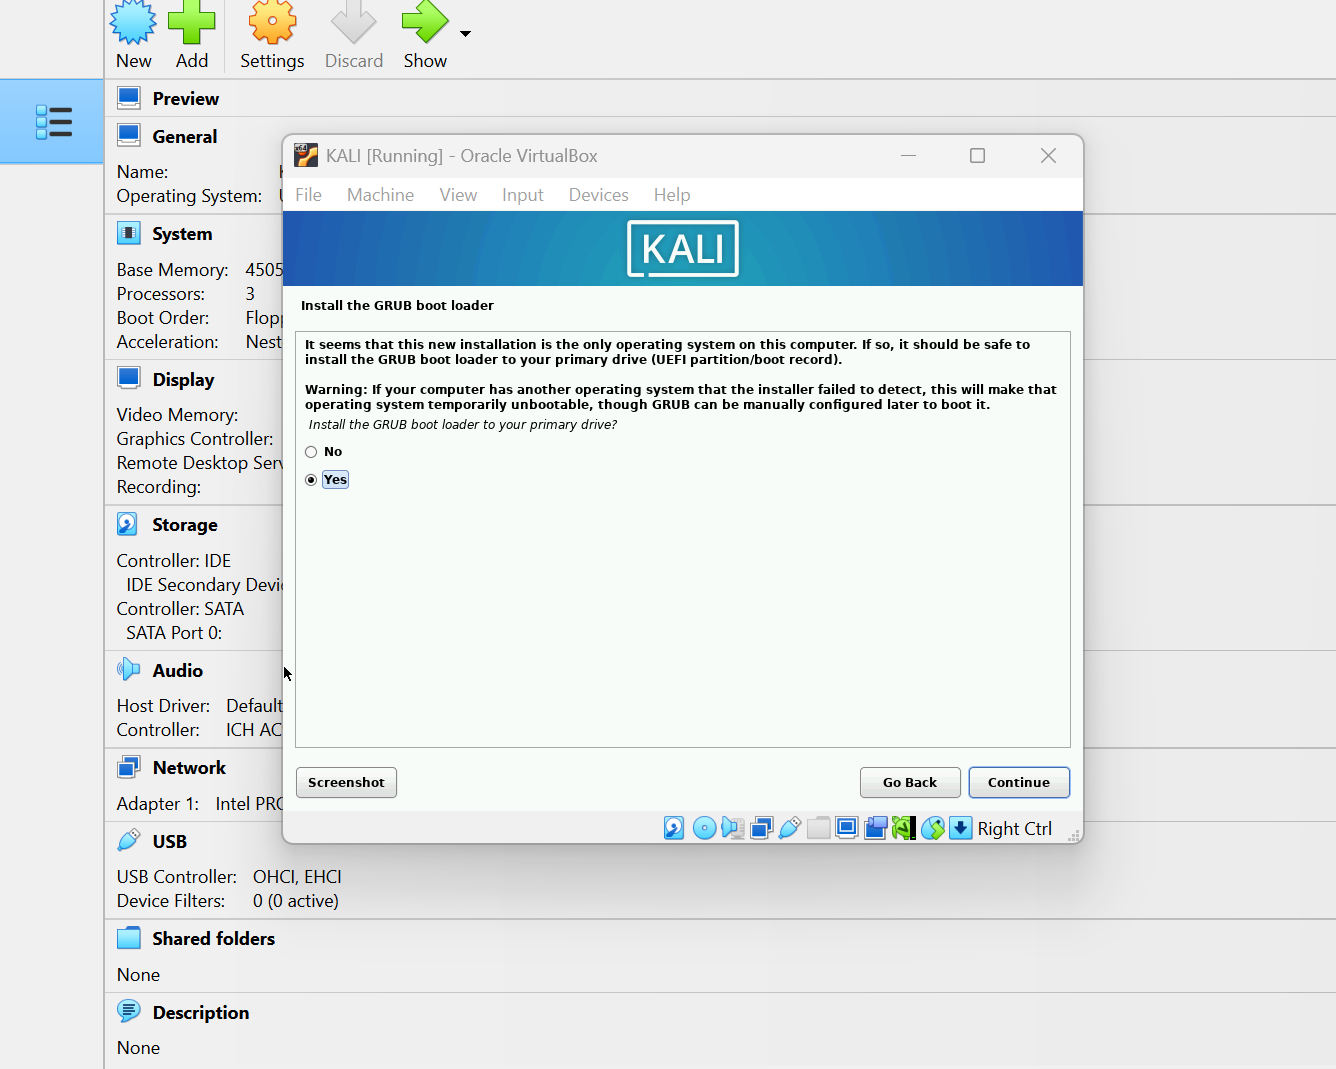The image size is (1336, 1069).
Task: Click the Preview section heading
Action: click(186, 99)
